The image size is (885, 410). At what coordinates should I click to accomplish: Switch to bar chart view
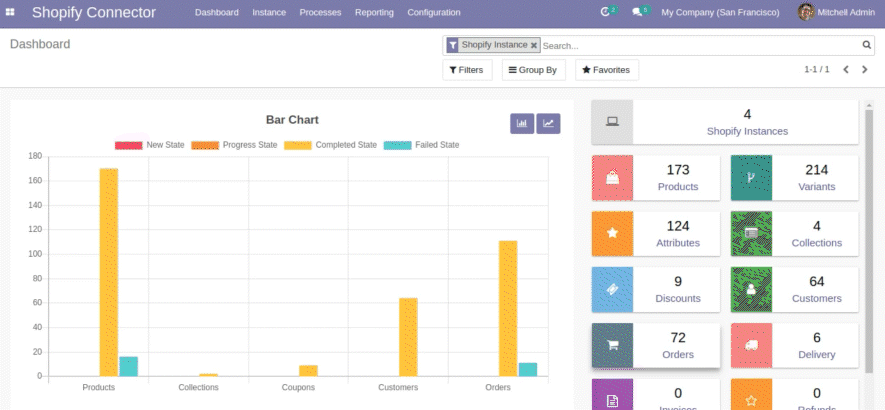522,123
